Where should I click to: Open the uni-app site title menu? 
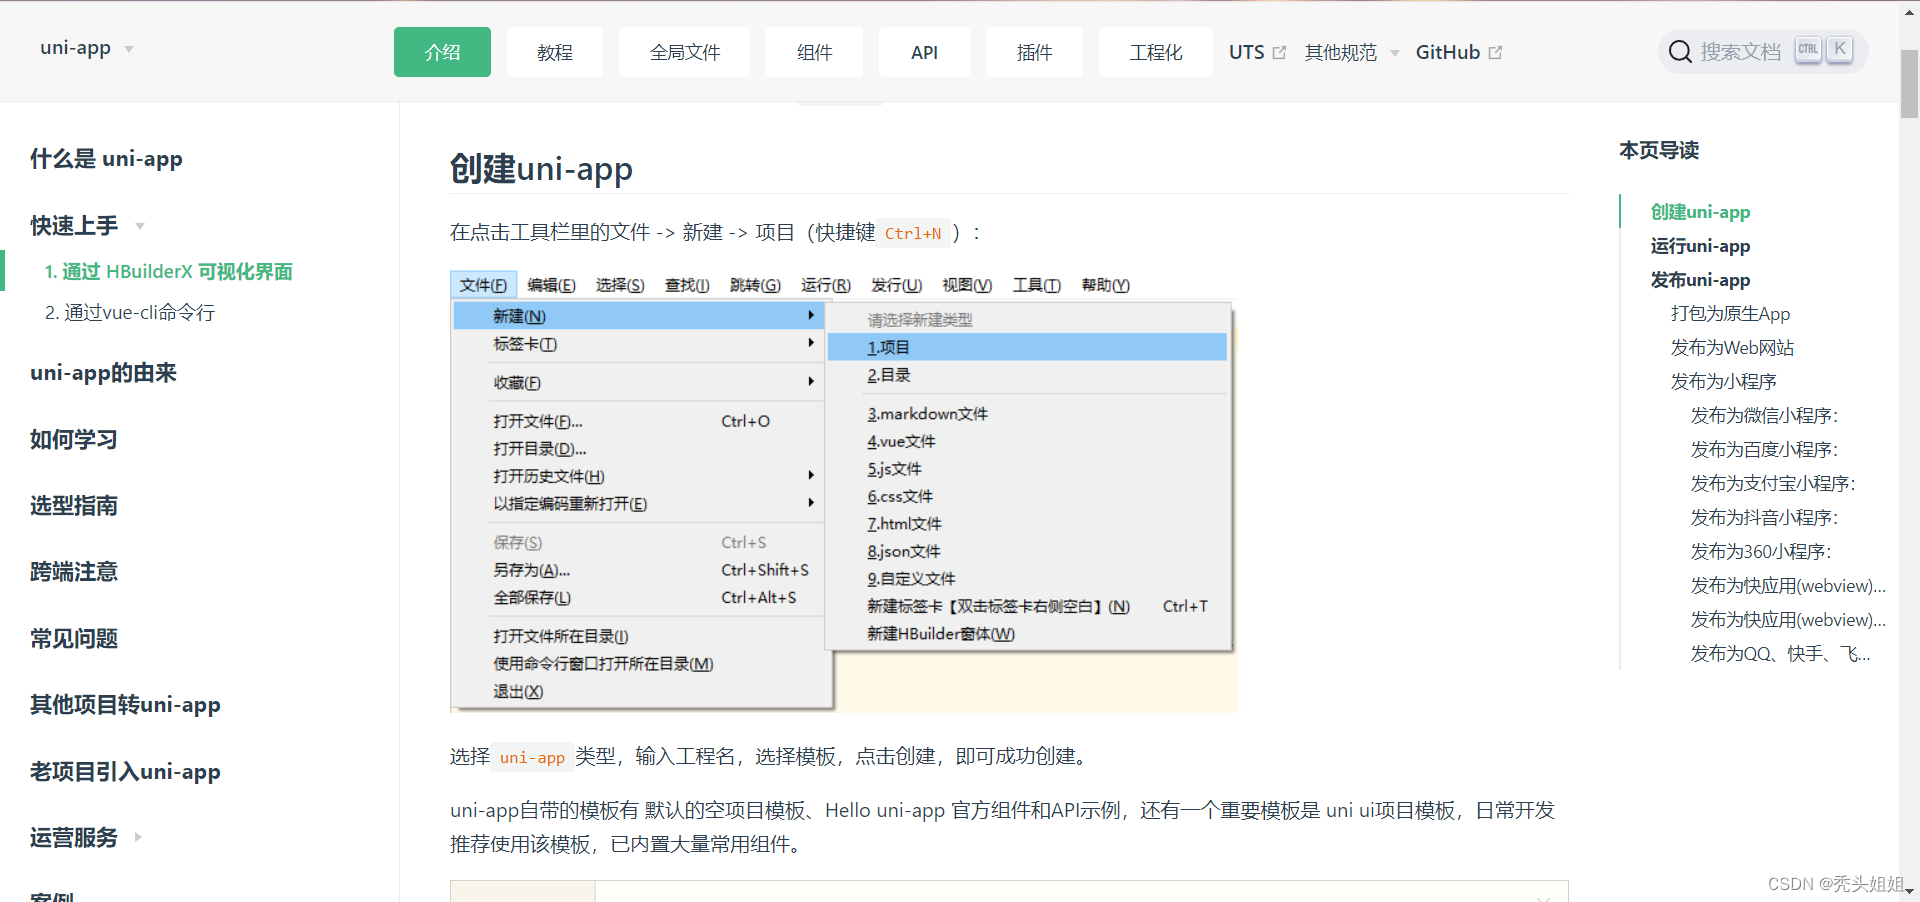pos(76,47)
